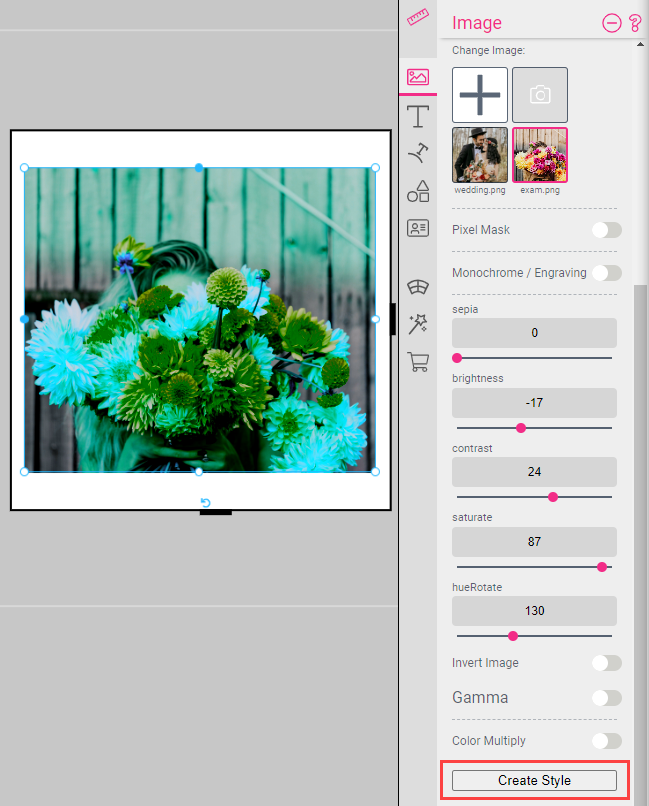Enable the Gamma switch
This screenshot has width=649, height=806.
click(607, 698)
